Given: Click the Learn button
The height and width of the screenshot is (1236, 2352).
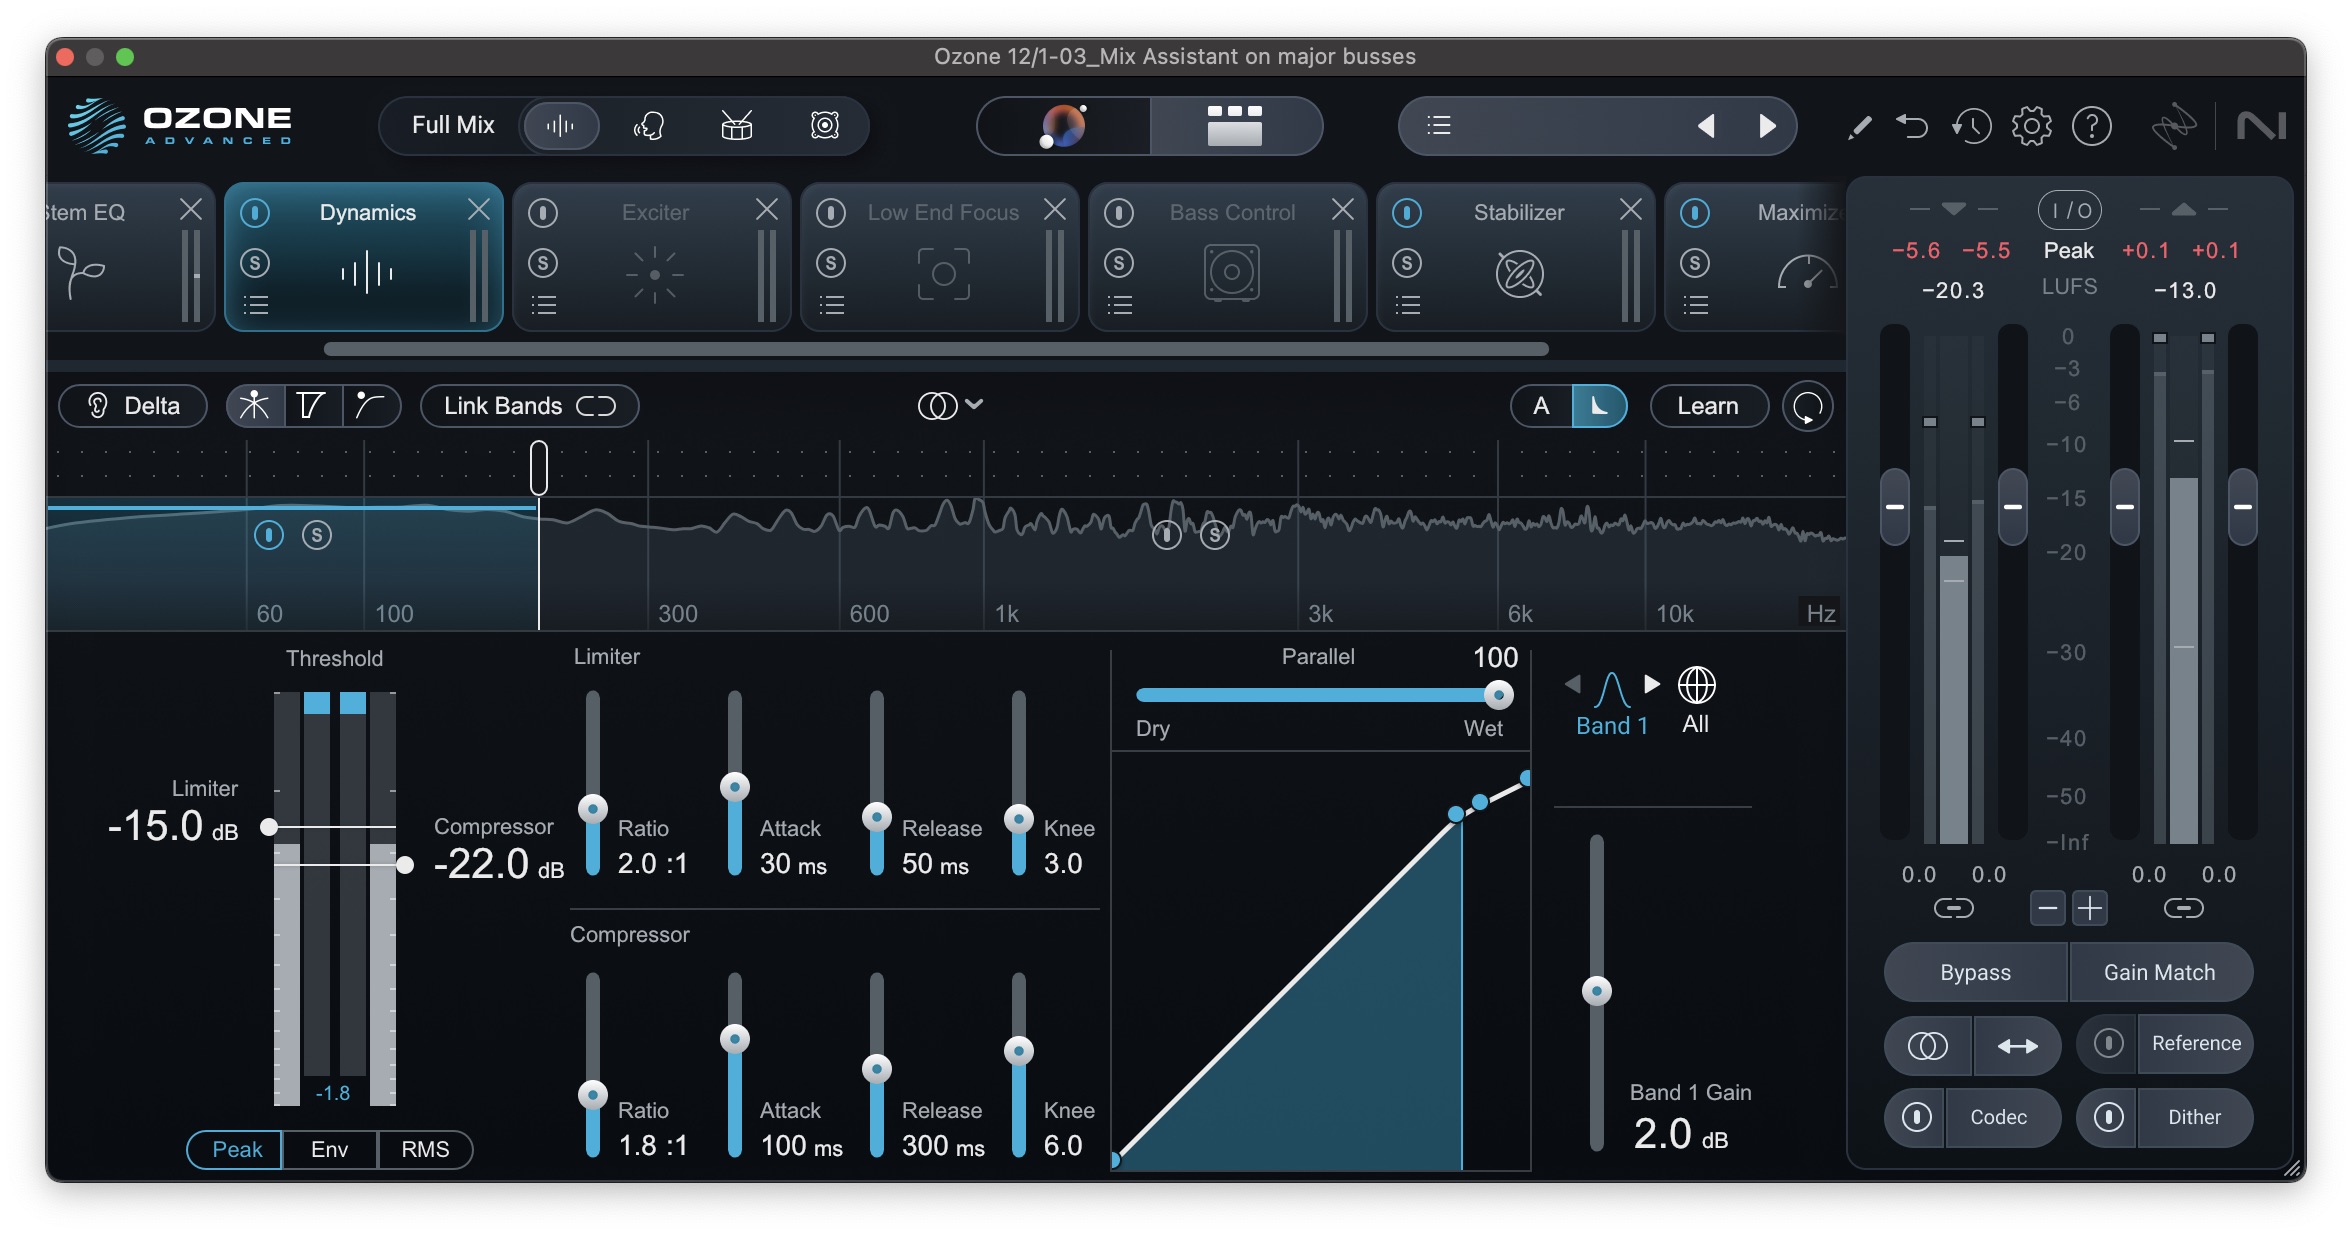Looking at the screenshot, I should (1708, 406).
